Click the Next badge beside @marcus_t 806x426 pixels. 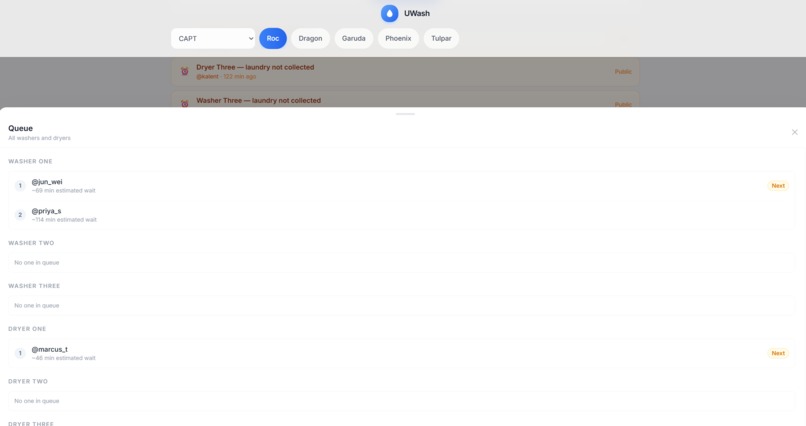pos(778,353)
